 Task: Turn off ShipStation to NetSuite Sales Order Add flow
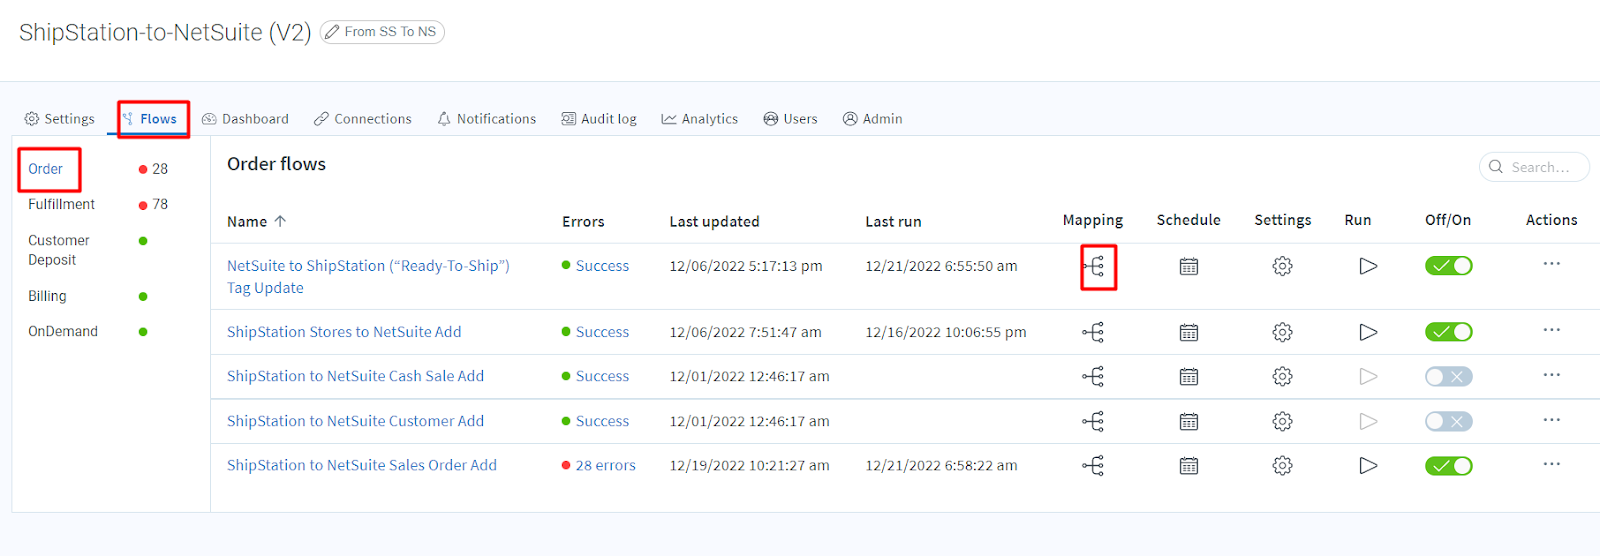(x=1448, y=466)
